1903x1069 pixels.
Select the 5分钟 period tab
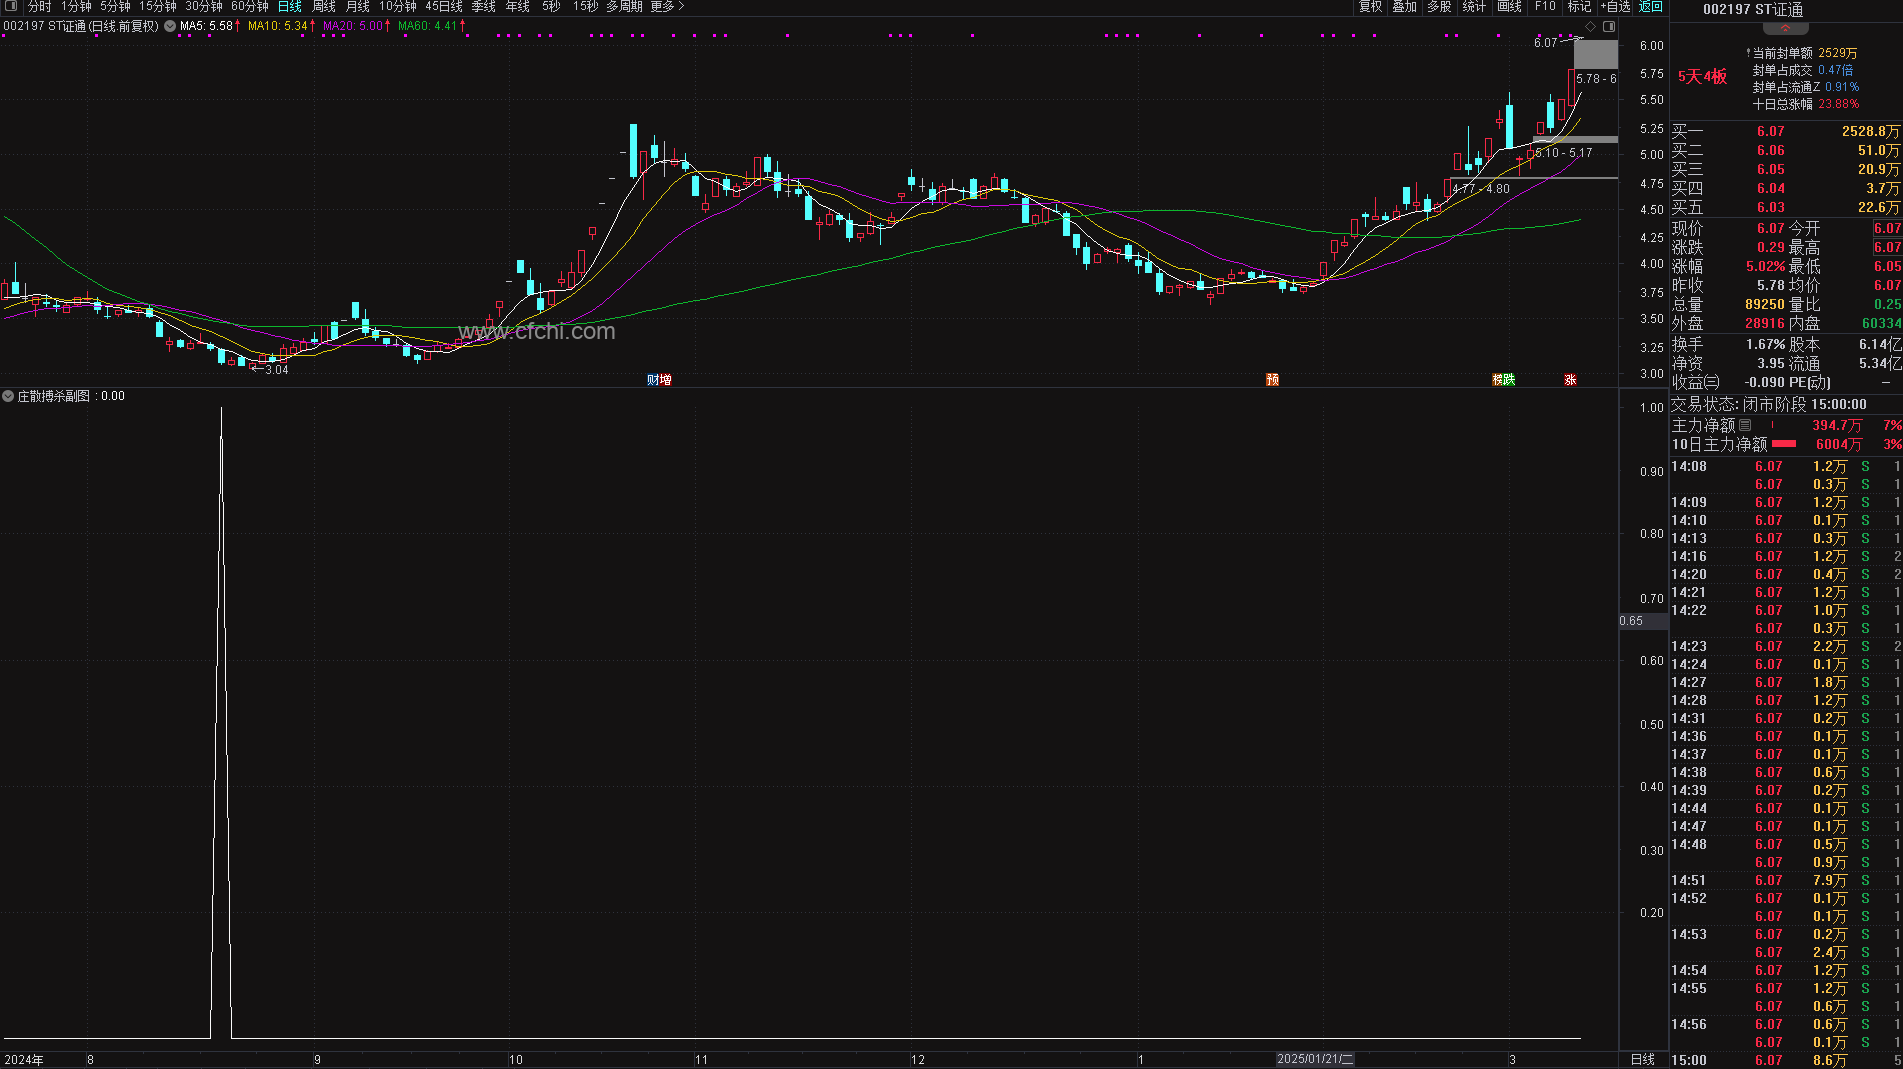click(x=115, y=6)
